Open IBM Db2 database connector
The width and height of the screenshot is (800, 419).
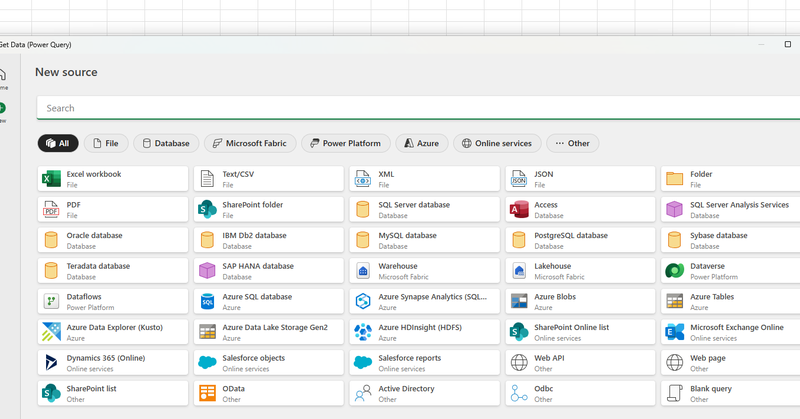[x=268, y=240]
